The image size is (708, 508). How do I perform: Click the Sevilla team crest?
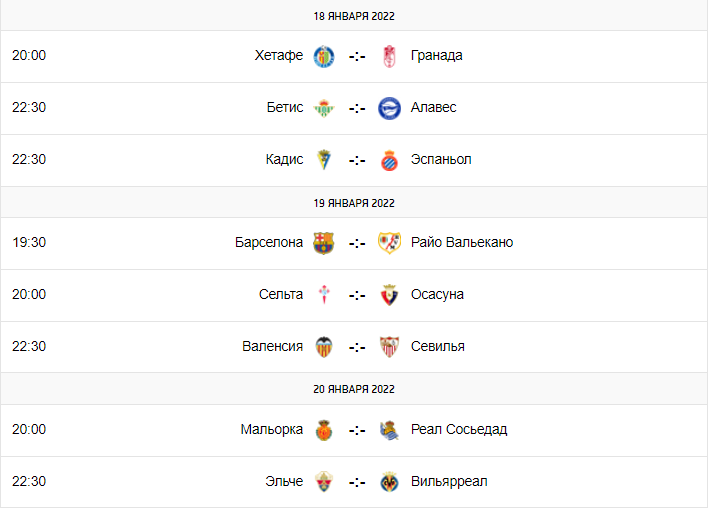pyautogui.click(x=389, y=347)
